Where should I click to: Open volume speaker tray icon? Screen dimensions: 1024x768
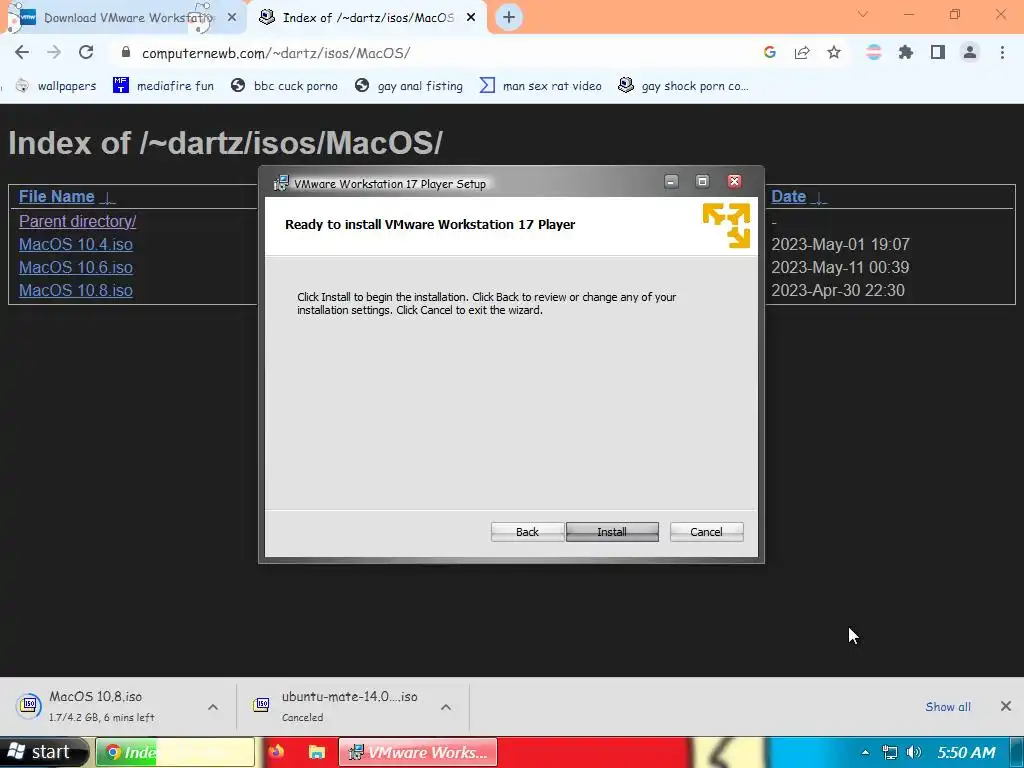914,752
